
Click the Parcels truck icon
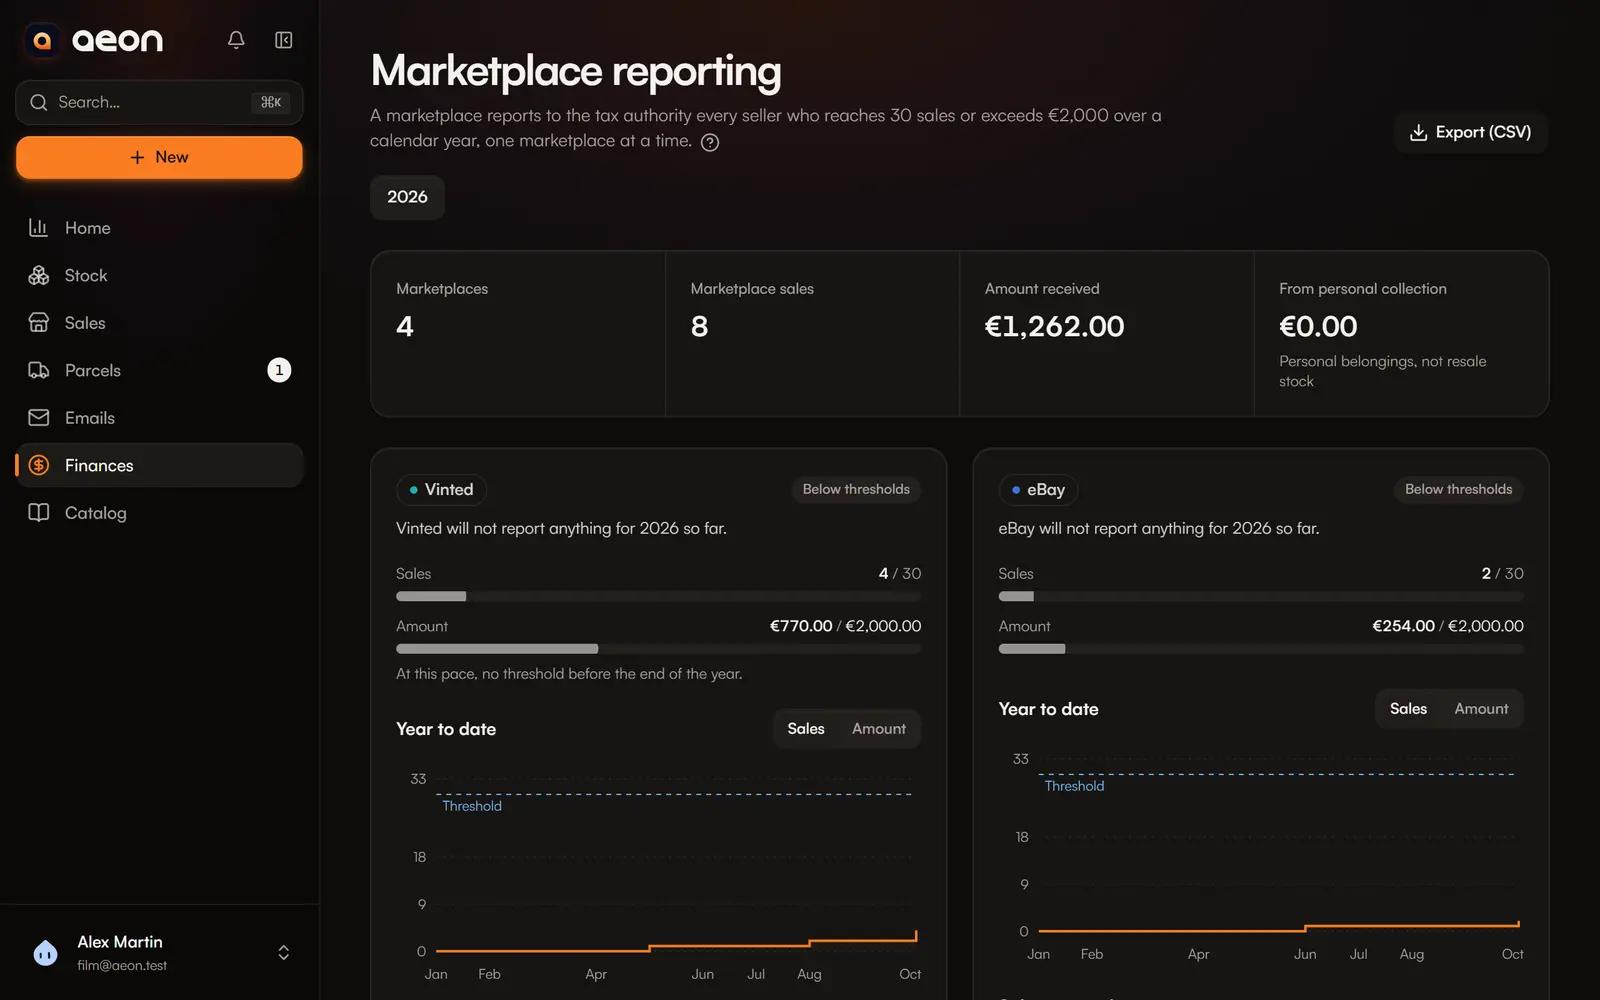39,370
